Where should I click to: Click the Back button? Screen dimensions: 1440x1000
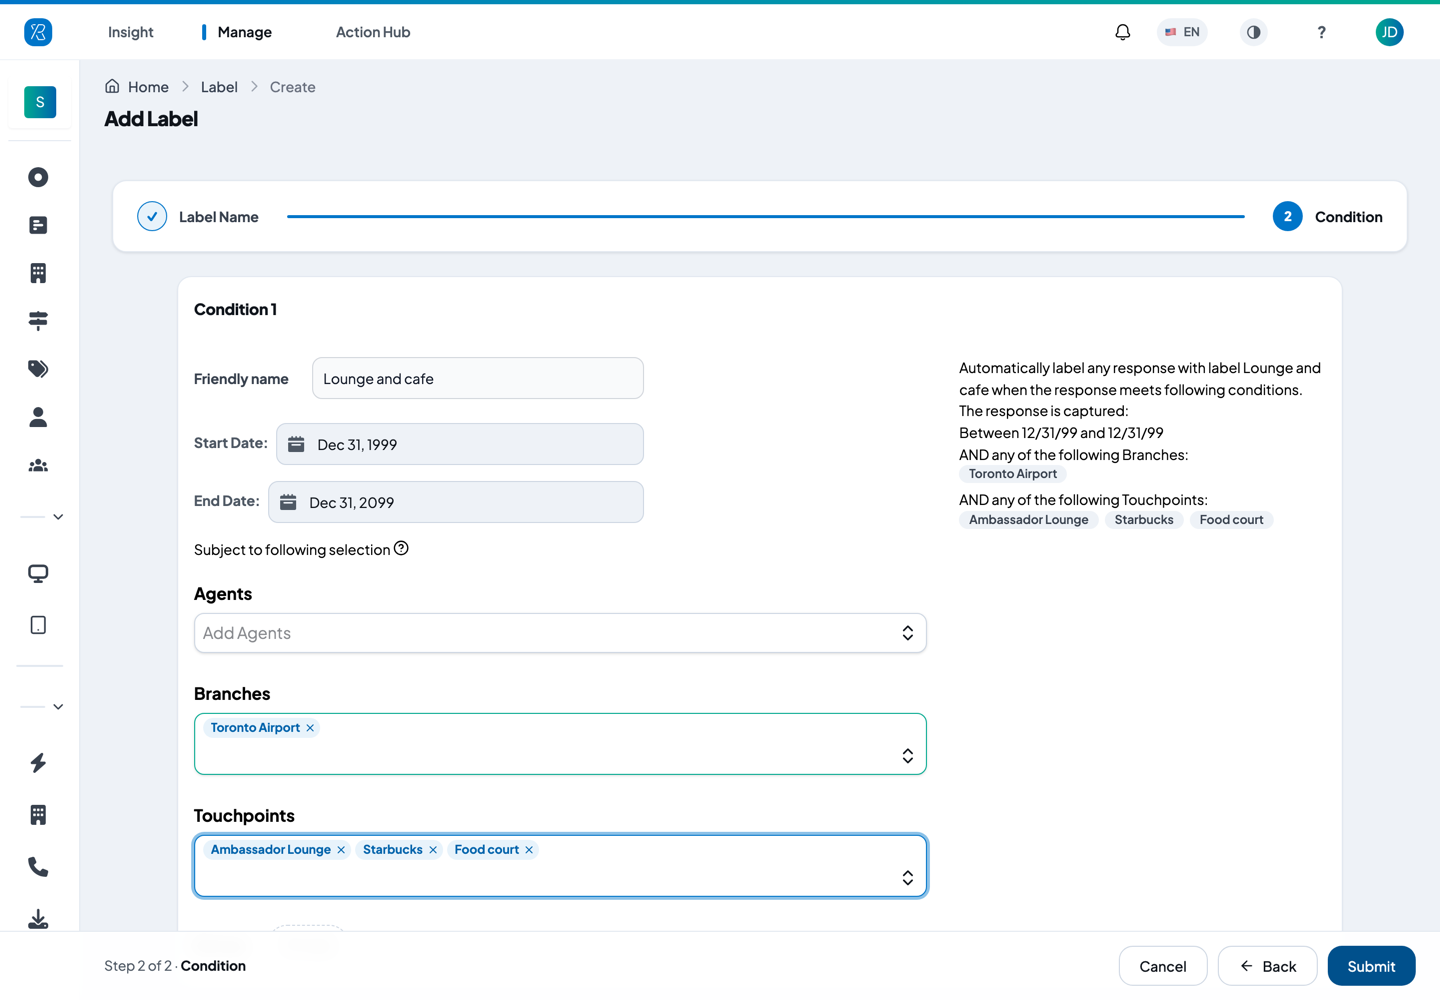pos(1267,966)
